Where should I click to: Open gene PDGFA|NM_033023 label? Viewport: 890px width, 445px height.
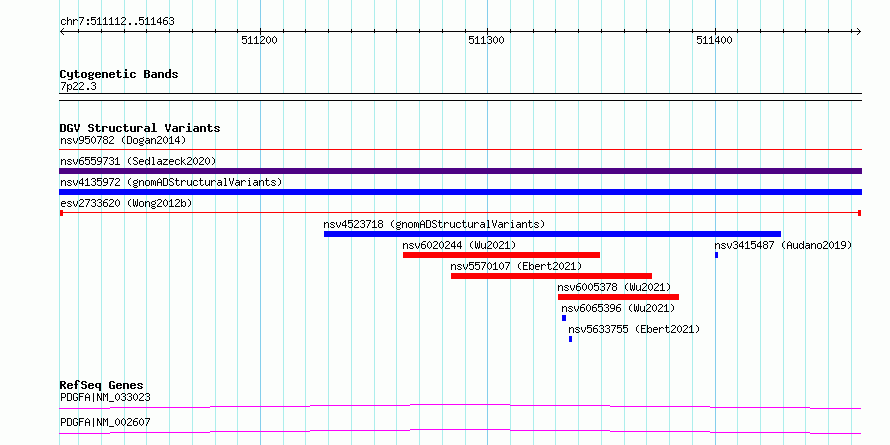(105, 397)
